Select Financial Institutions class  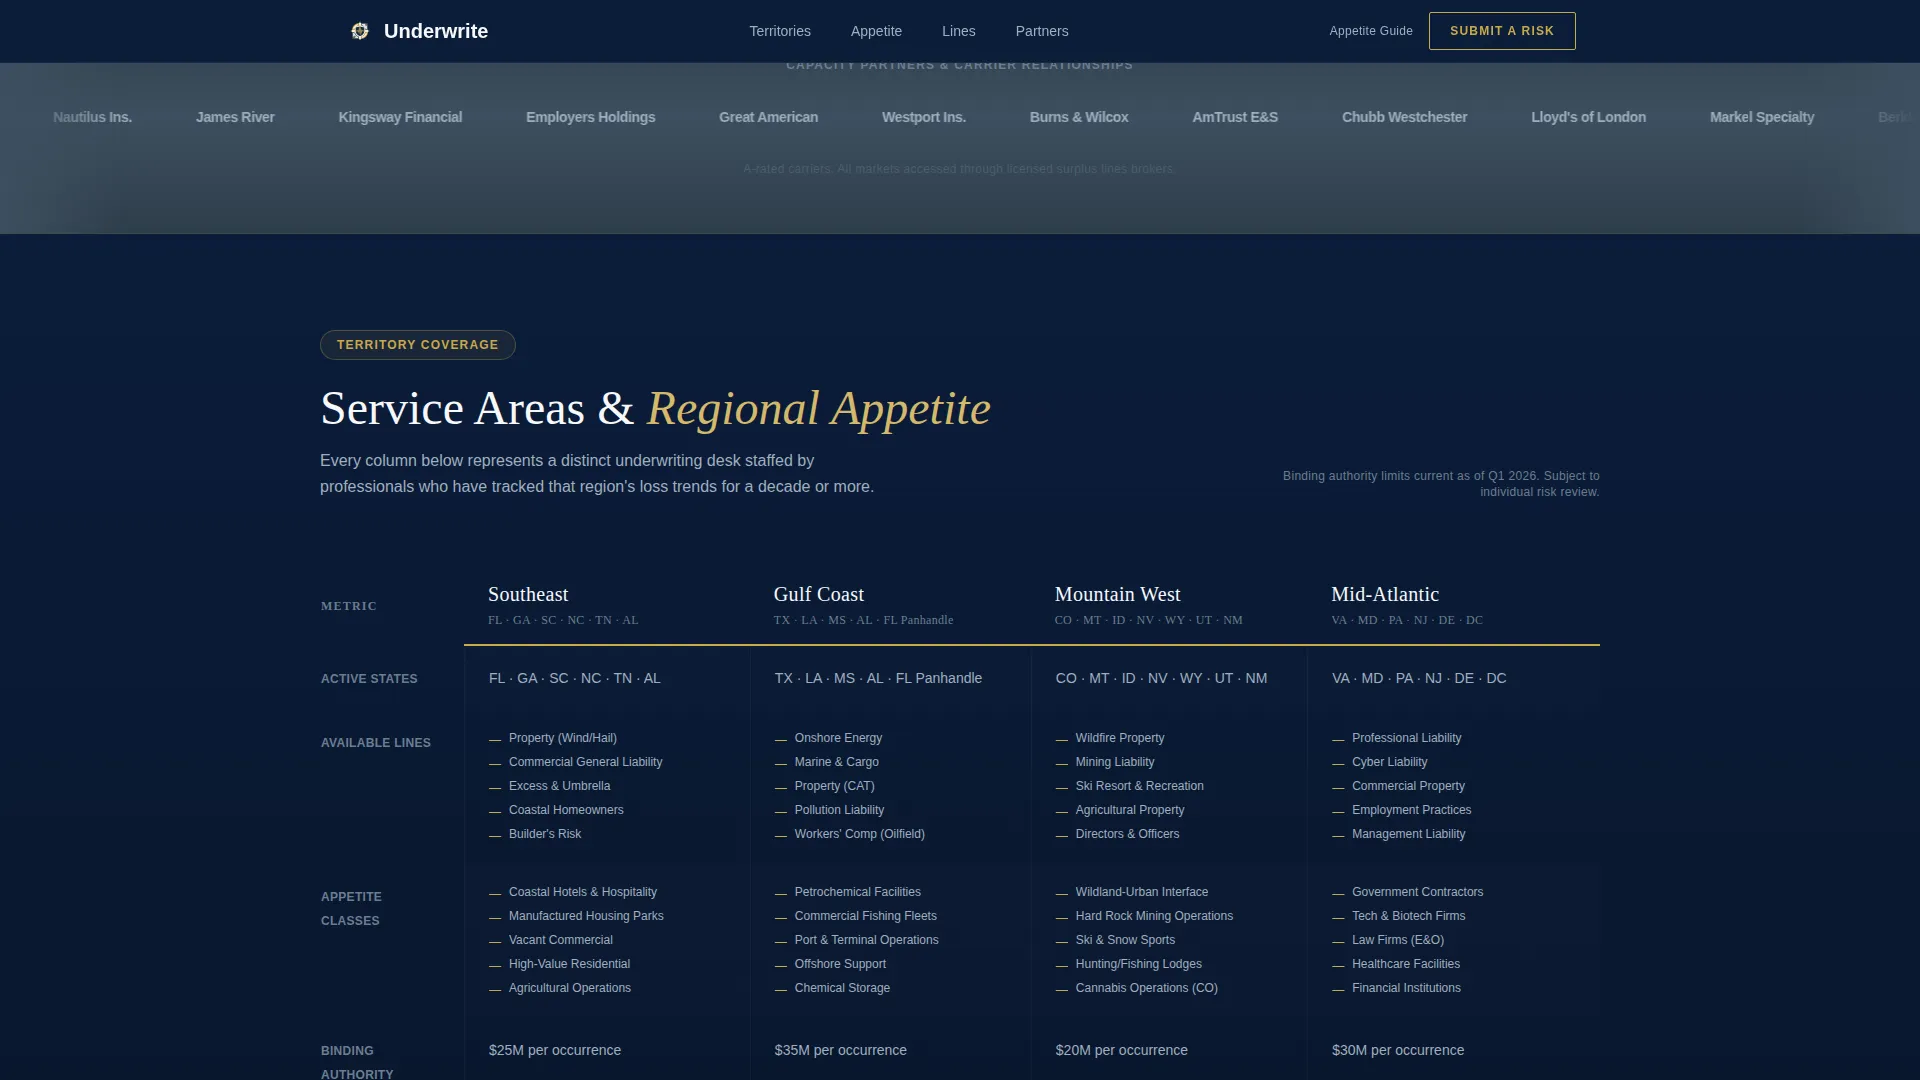pos(1406,988)
